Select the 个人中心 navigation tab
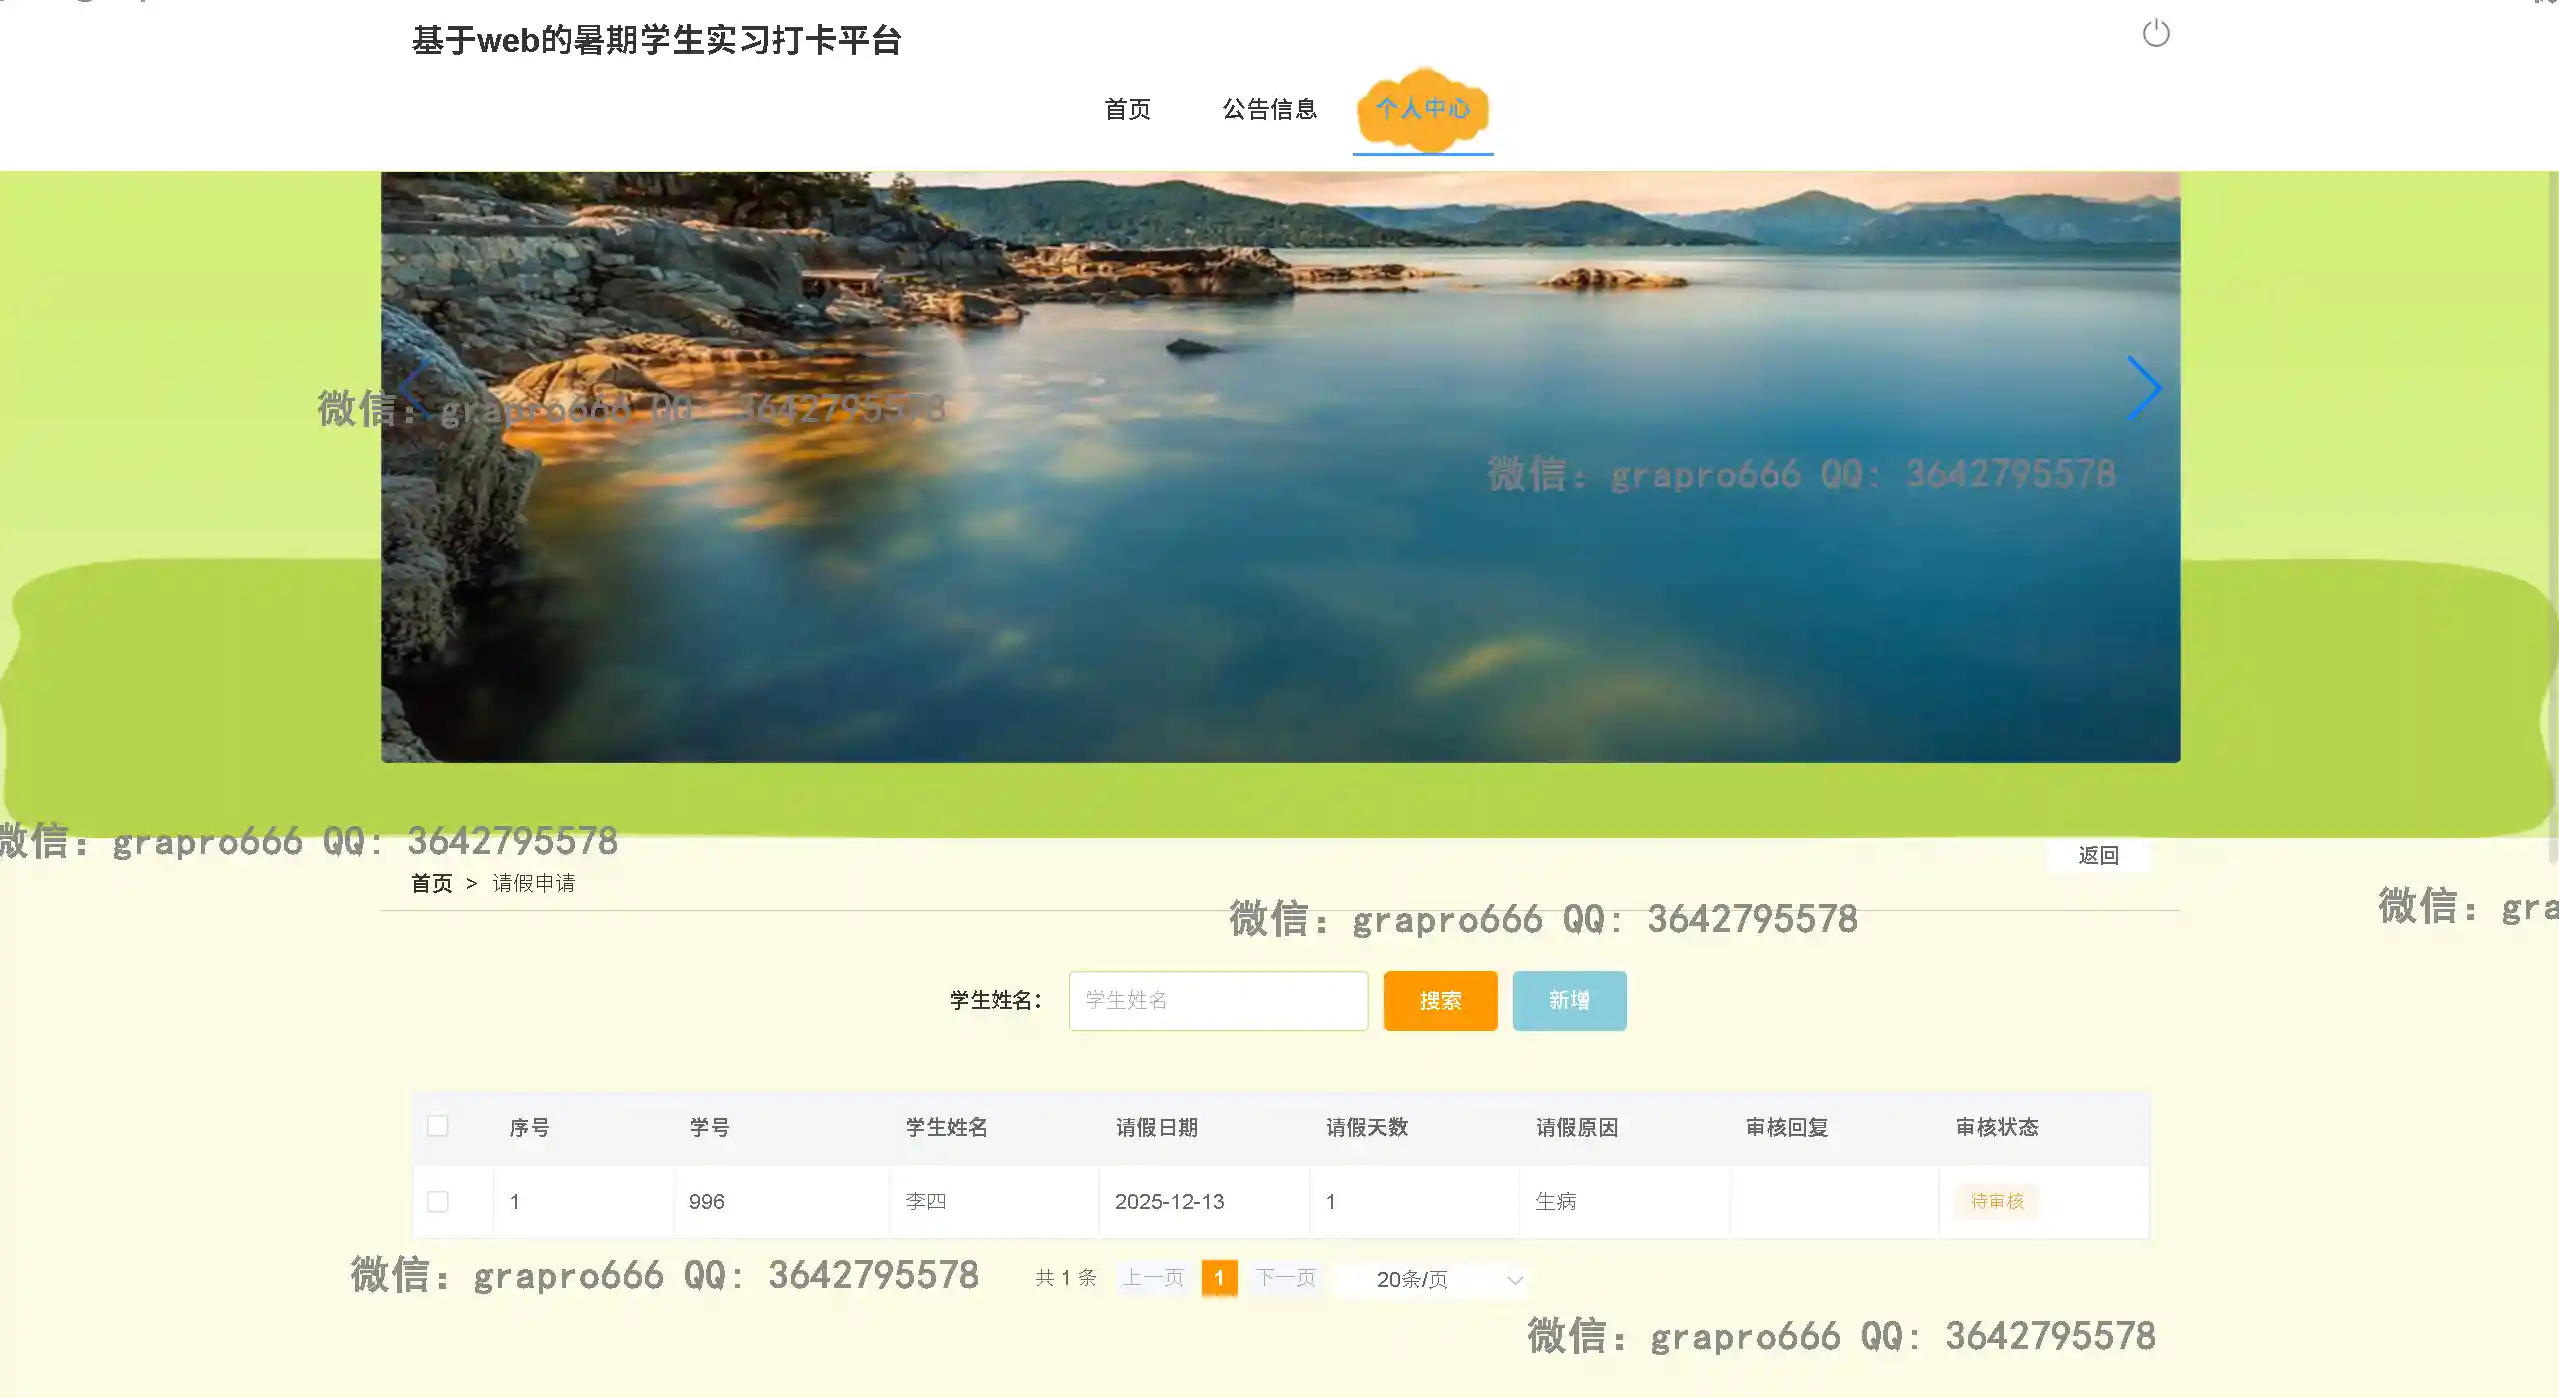The height and width of the screenshot is (1398, 2559). [x=1422, y=109]
